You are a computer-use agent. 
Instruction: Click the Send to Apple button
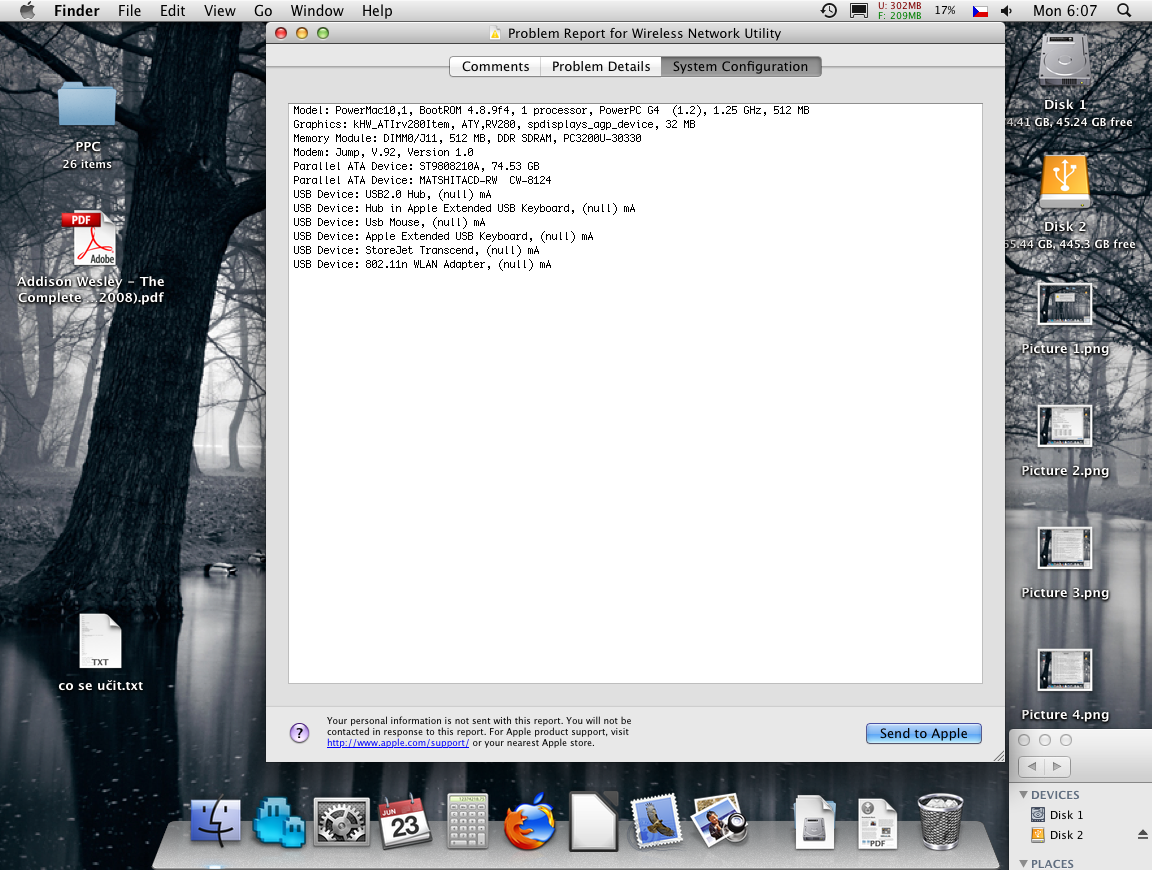924,733
